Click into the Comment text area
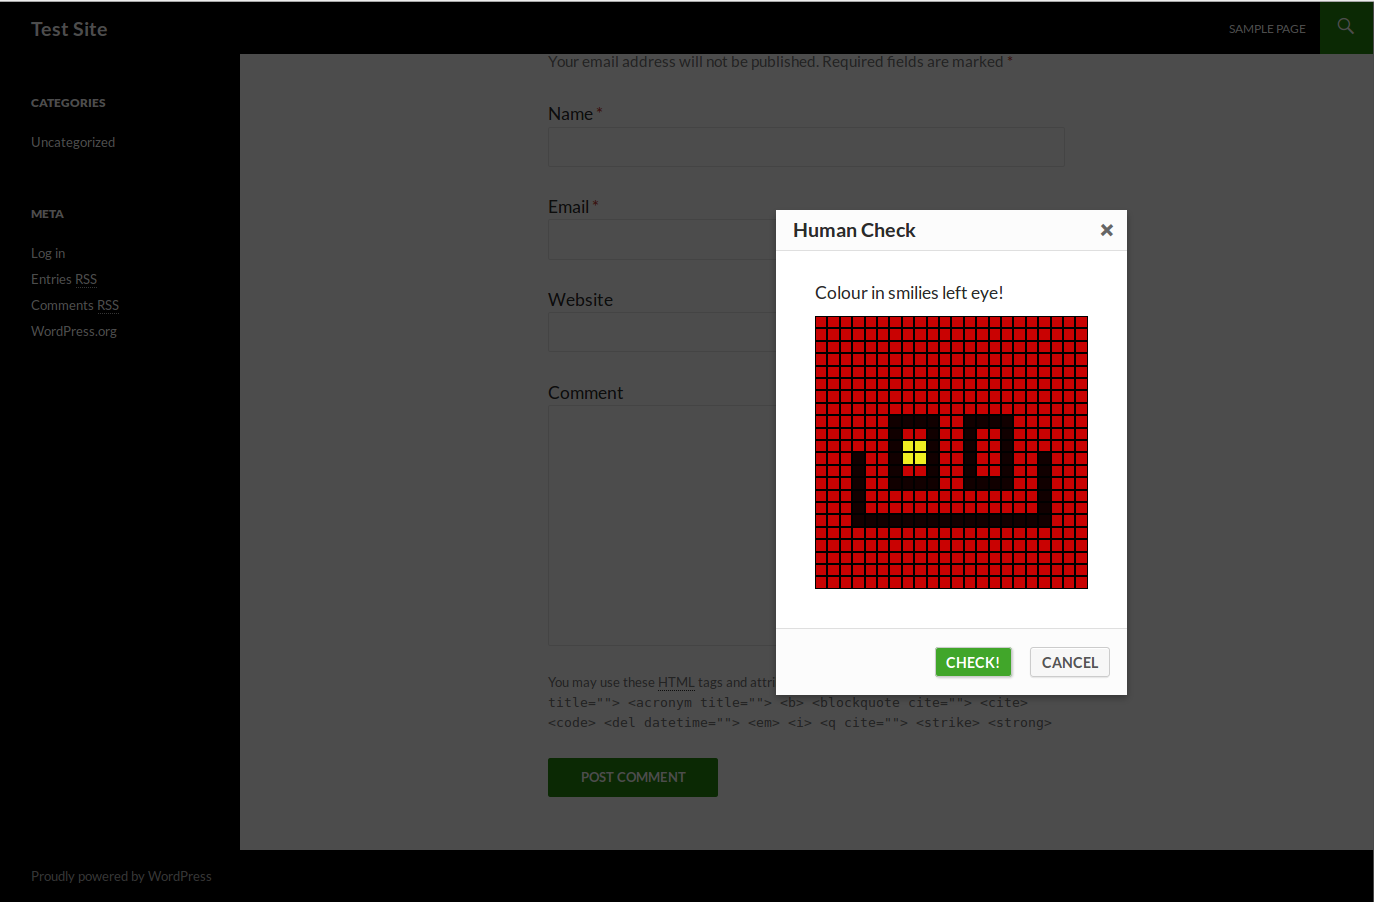Image resolution: width=1374 pixels, height=902 pixels. point(662,525)
